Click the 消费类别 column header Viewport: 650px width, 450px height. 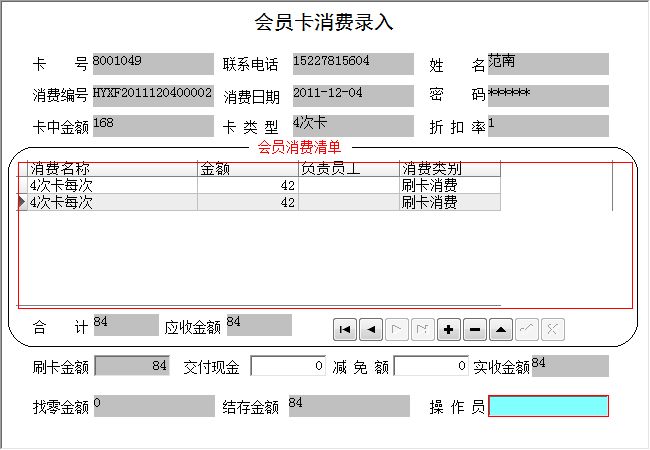pos(449,169)
